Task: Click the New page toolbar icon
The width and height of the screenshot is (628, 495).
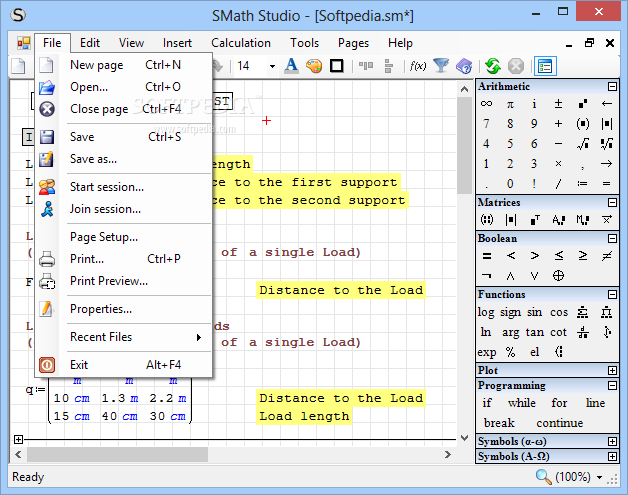Action: (18, 66)
